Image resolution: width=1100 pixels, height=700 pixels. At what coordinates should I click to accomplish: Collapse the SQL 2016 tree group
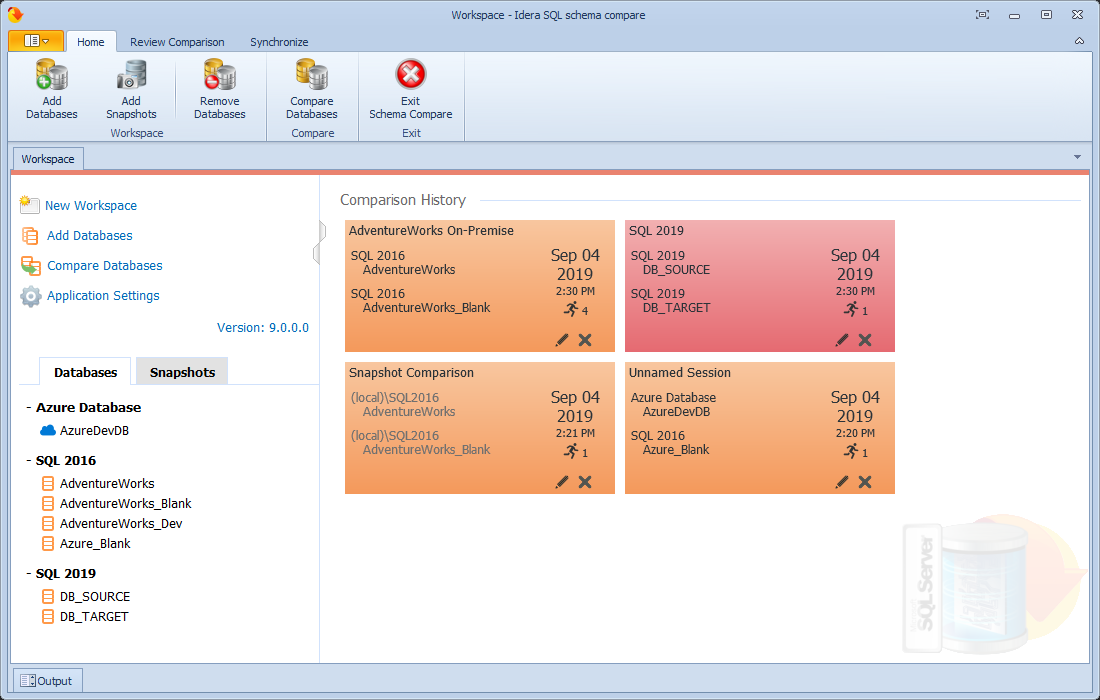(29, 461)
